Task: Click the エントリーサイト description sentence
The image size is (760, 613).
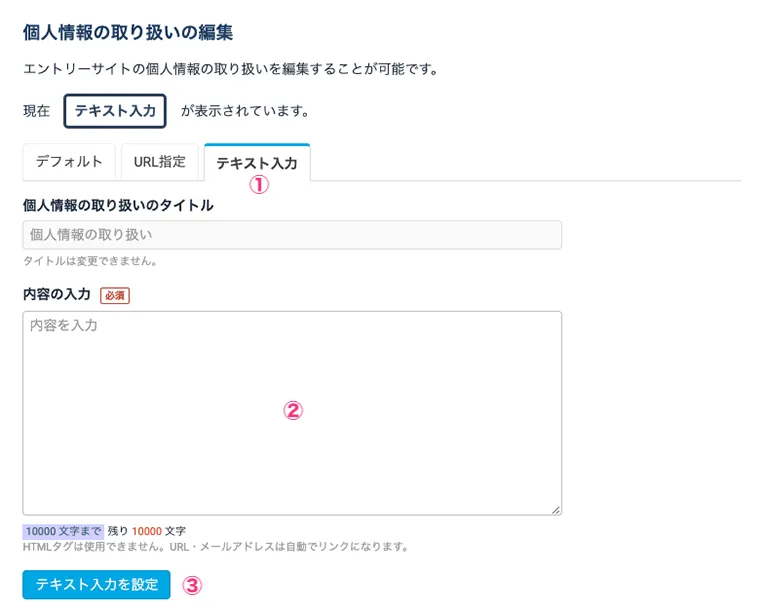Action: [x=231, y=70]
